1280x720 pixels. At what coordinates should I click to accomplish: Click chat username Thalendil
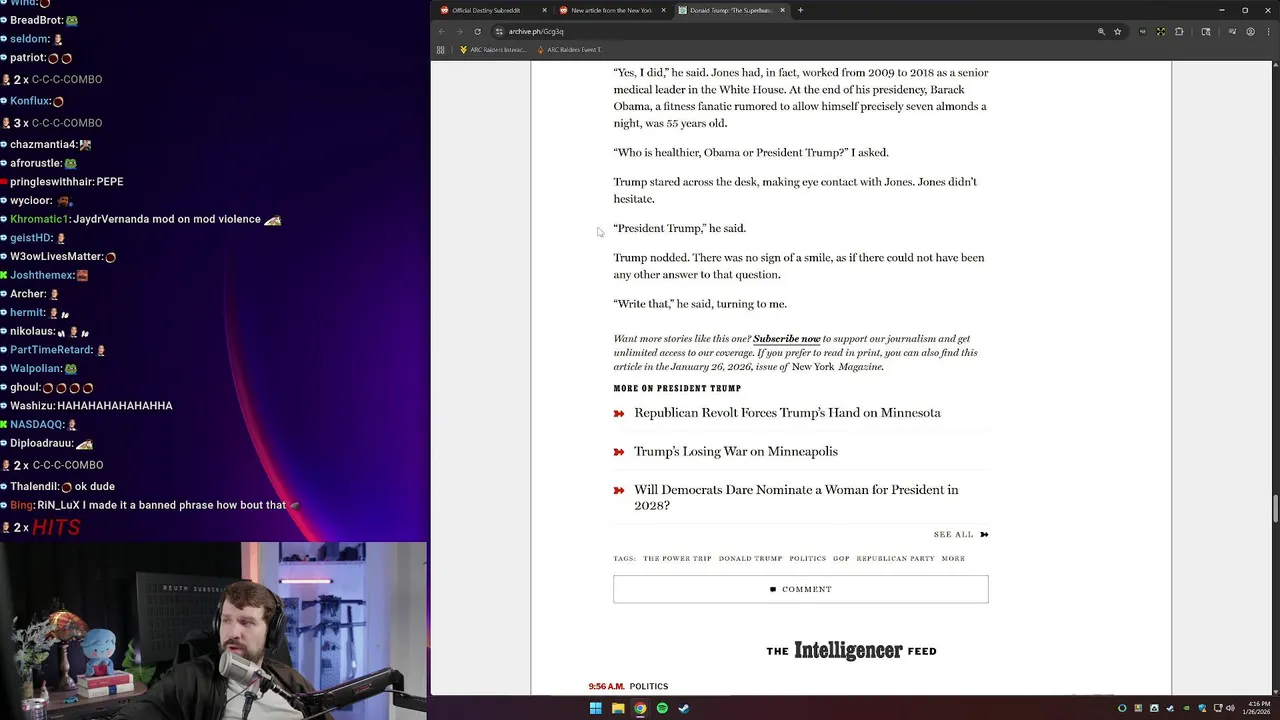pyautogui.click(x=33, y=487)
